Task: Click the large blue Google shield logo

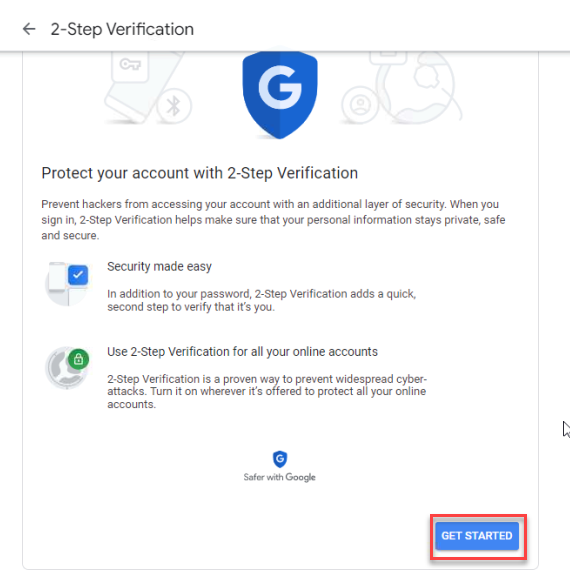Action: (x=280, y=95)
